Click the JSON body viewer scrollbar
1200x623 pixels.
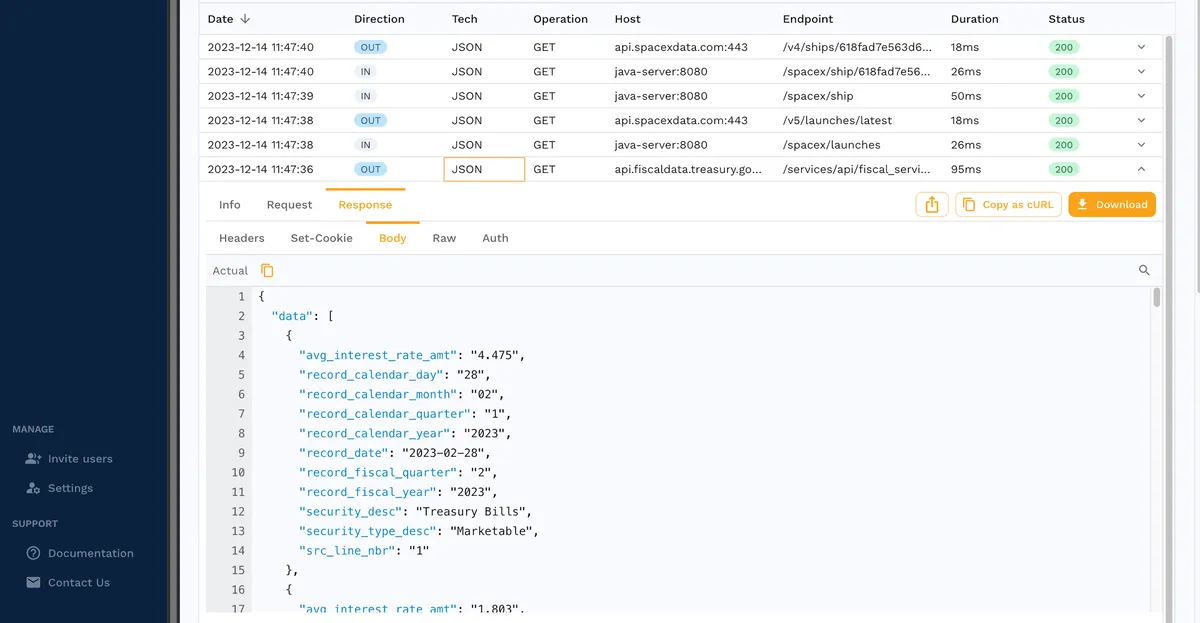point(1156,298)
